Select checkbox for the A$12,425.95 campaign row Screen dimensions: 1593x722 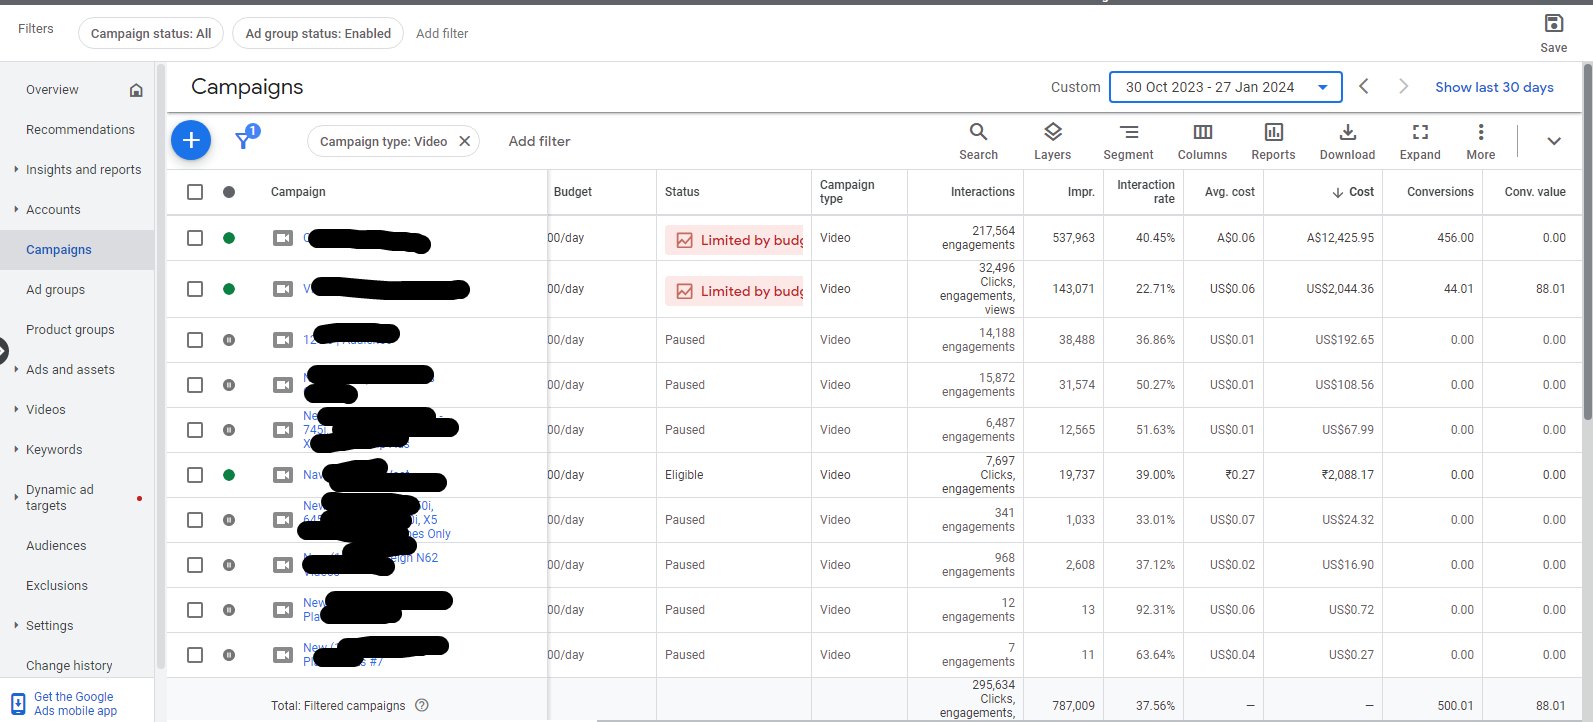195,238
